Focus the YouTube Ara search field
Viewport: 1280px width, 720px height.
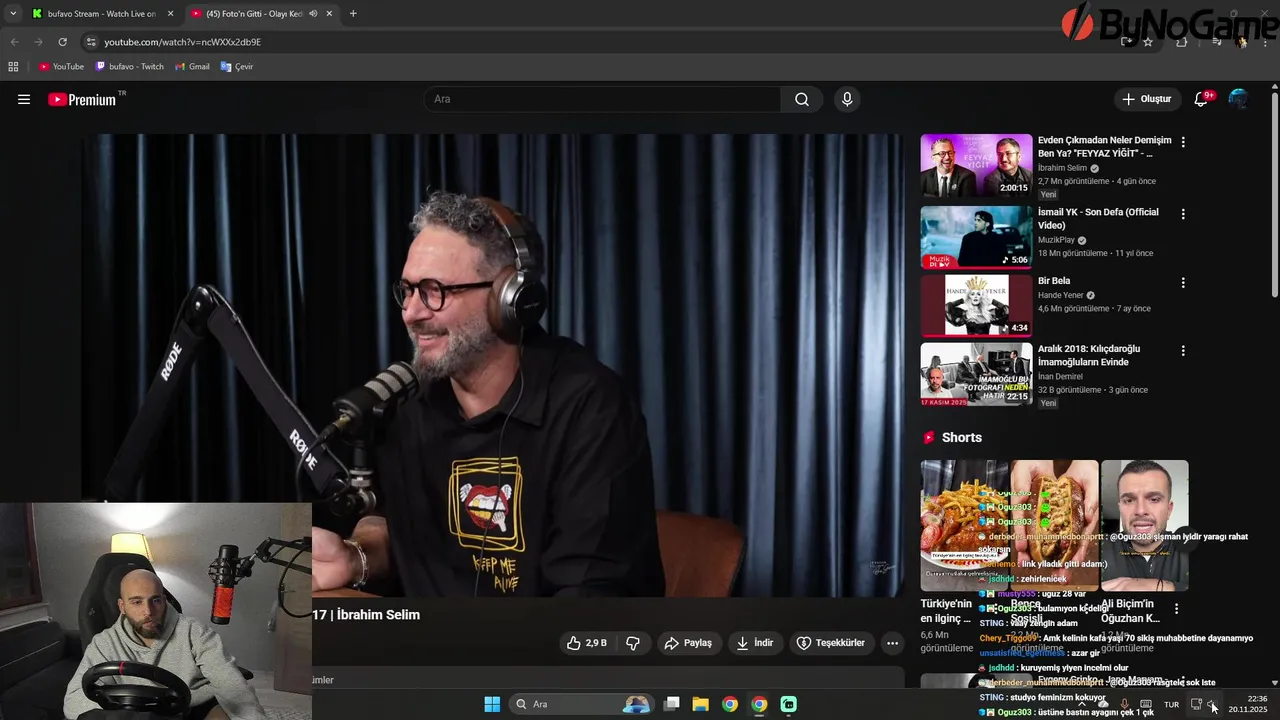click(603, 99)
